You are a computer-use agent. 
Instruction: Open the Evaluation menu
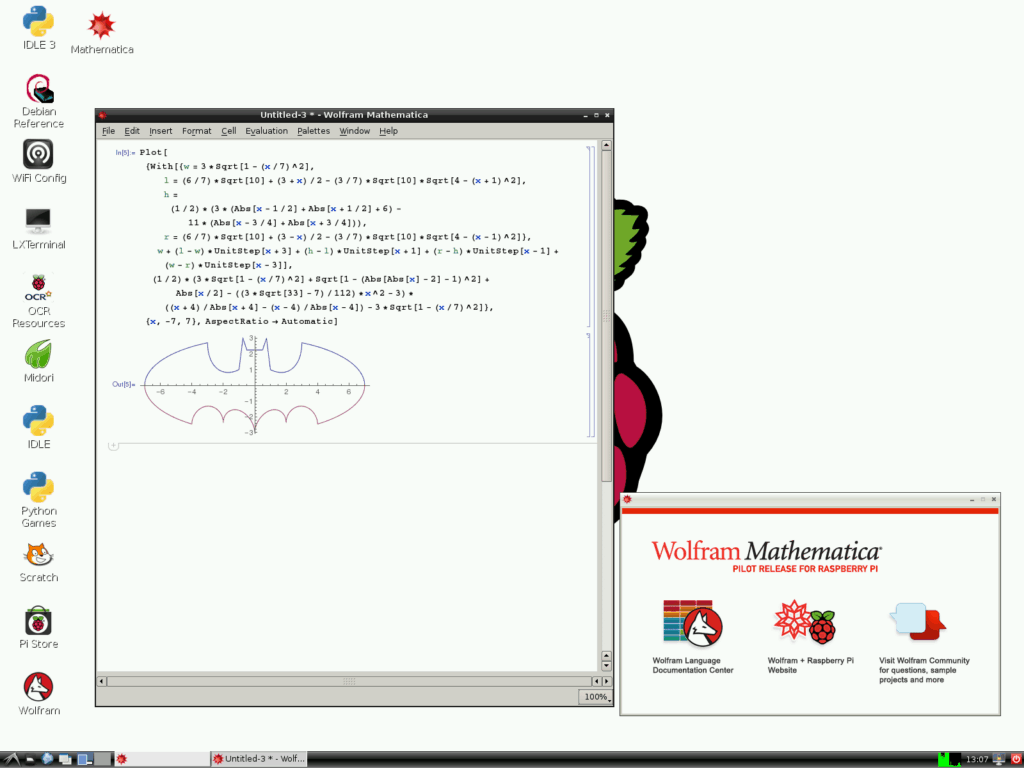[x=266, y=131]
